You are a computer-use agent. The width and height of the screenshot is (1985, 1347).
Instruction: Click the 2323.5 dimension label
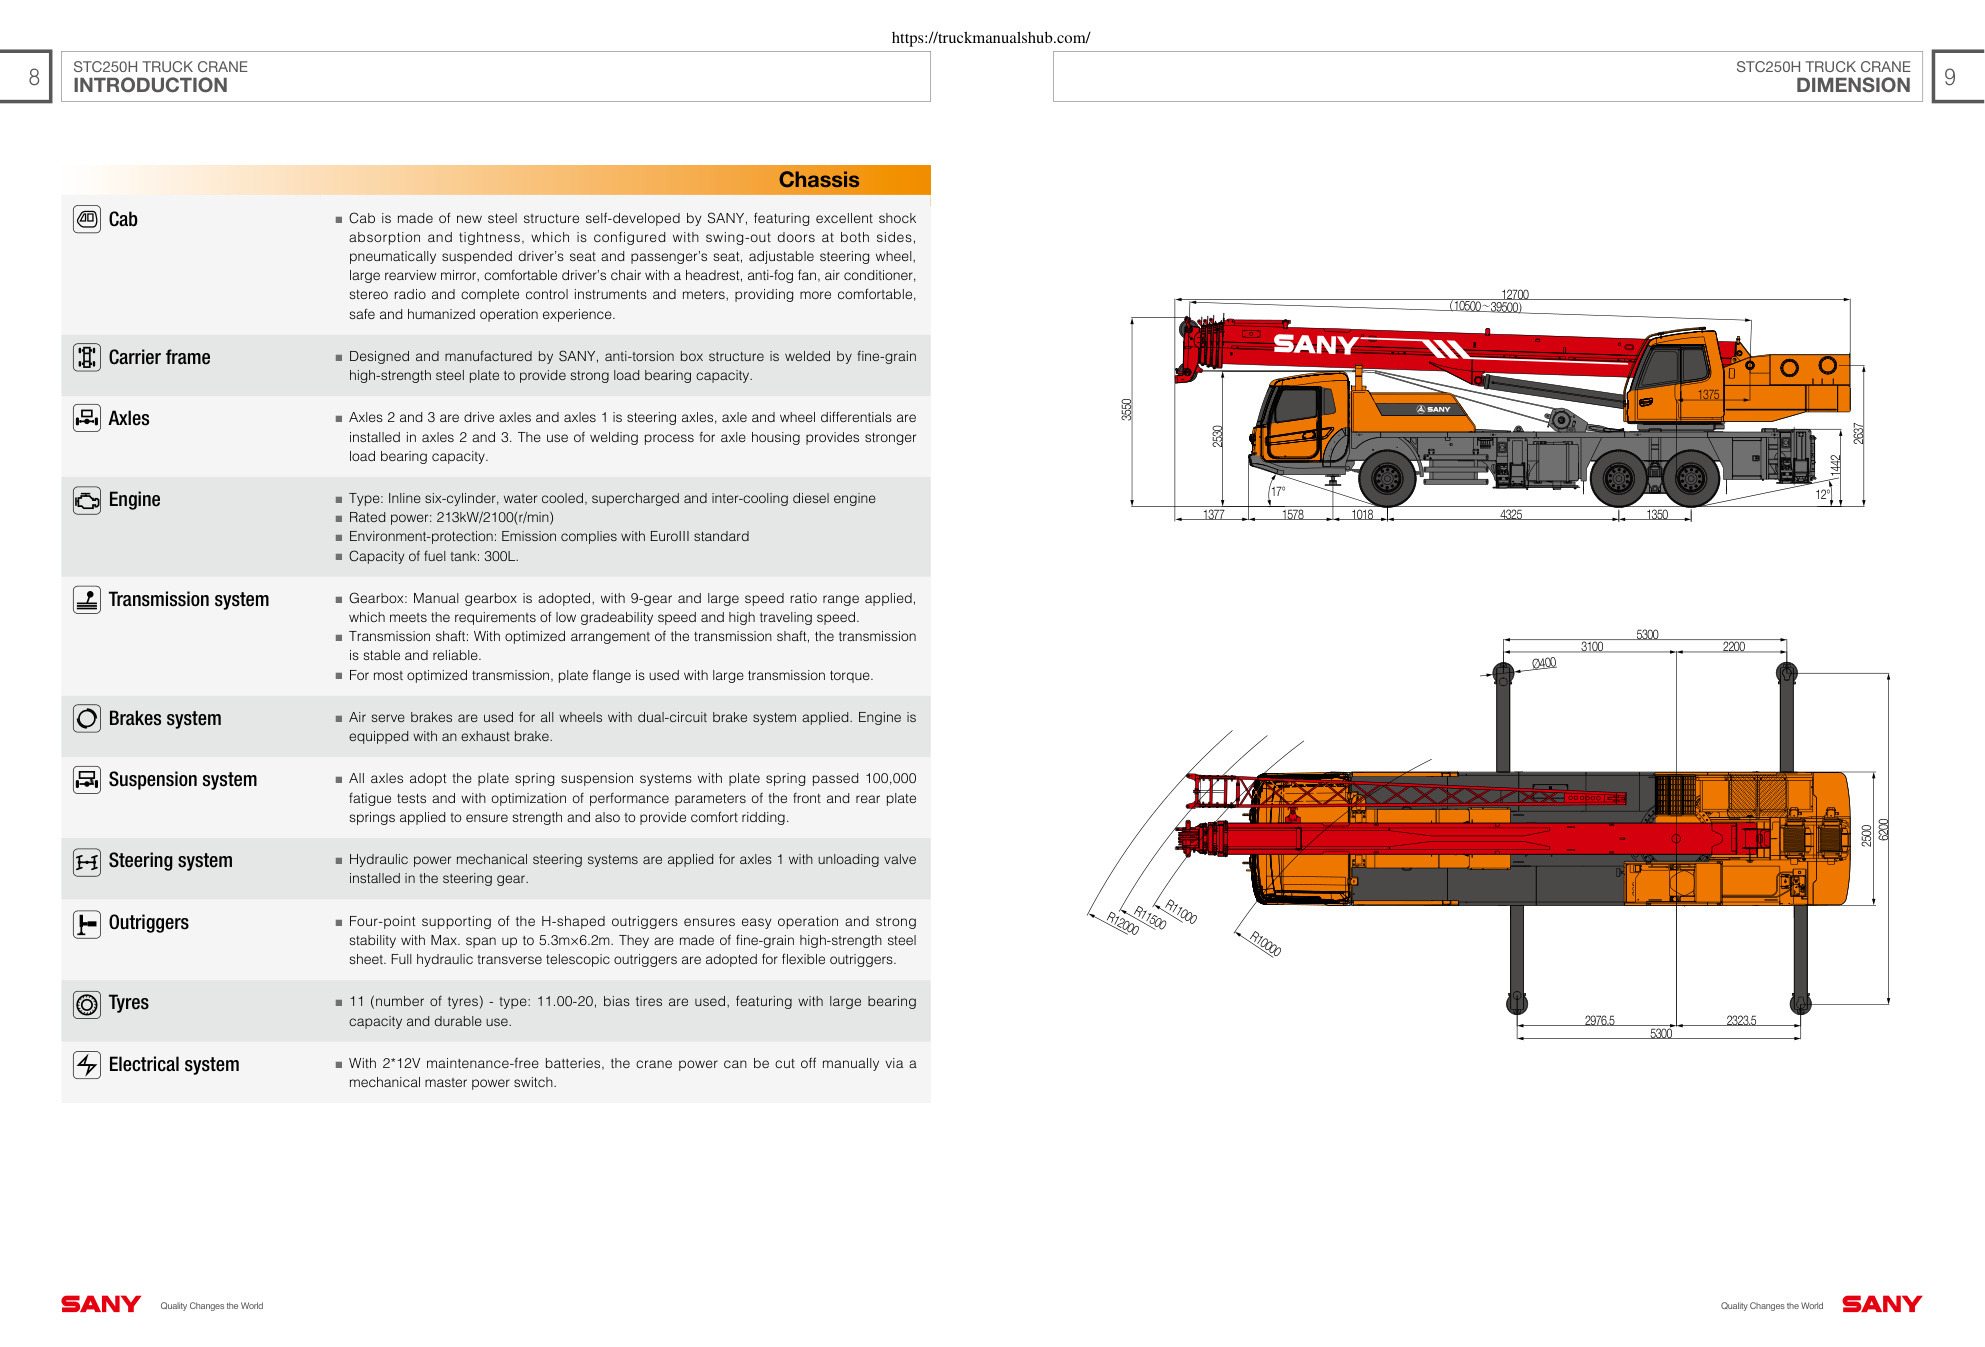(x=1741, y=1021)
